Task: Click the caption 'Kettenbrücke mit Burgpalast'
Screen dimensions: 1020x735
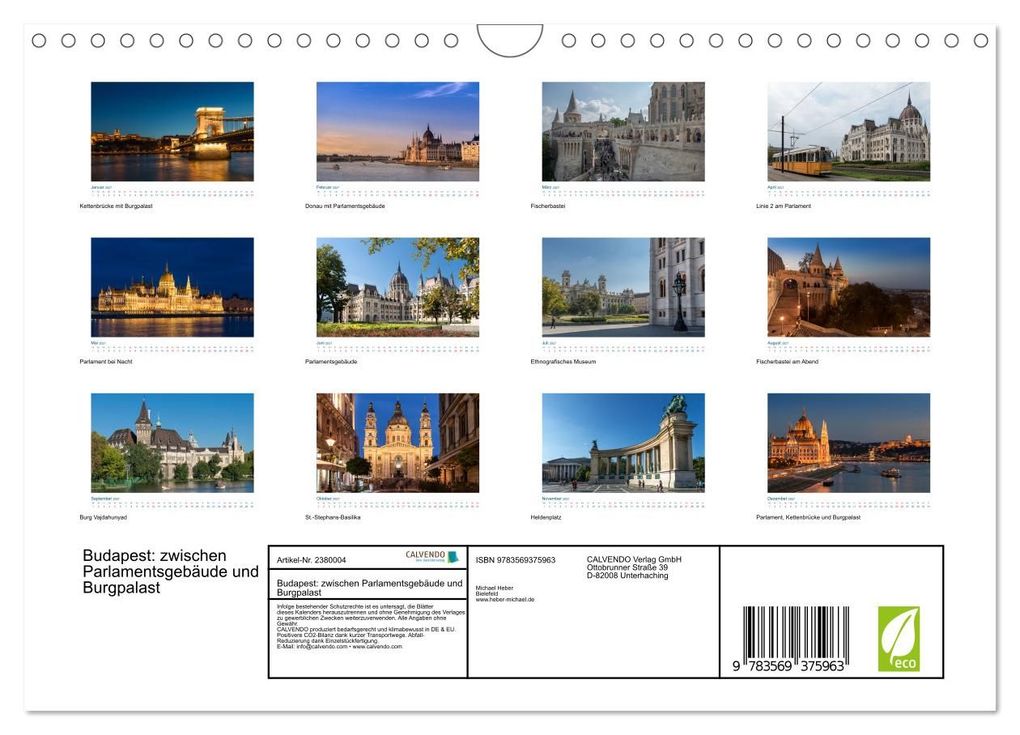Action: tap(116, 206)
